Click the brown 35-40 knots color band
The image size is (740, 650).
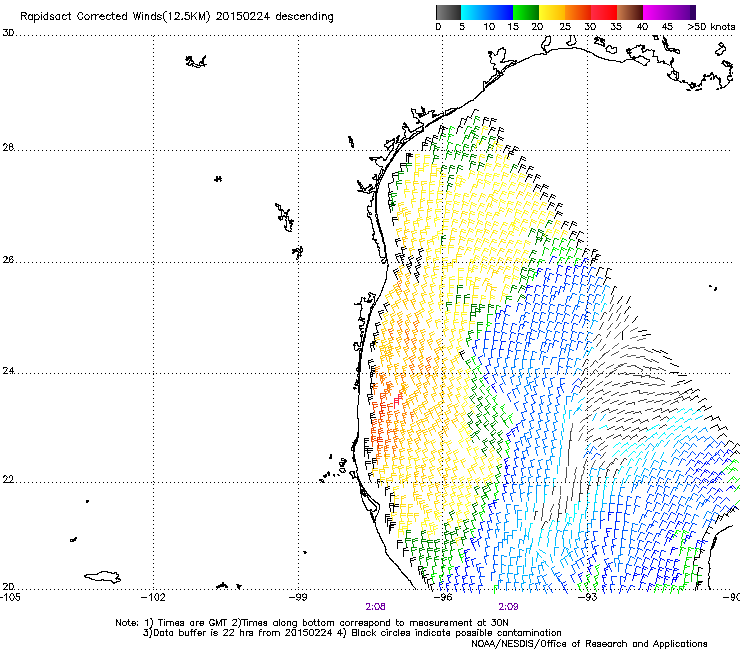tap(630, 12)
